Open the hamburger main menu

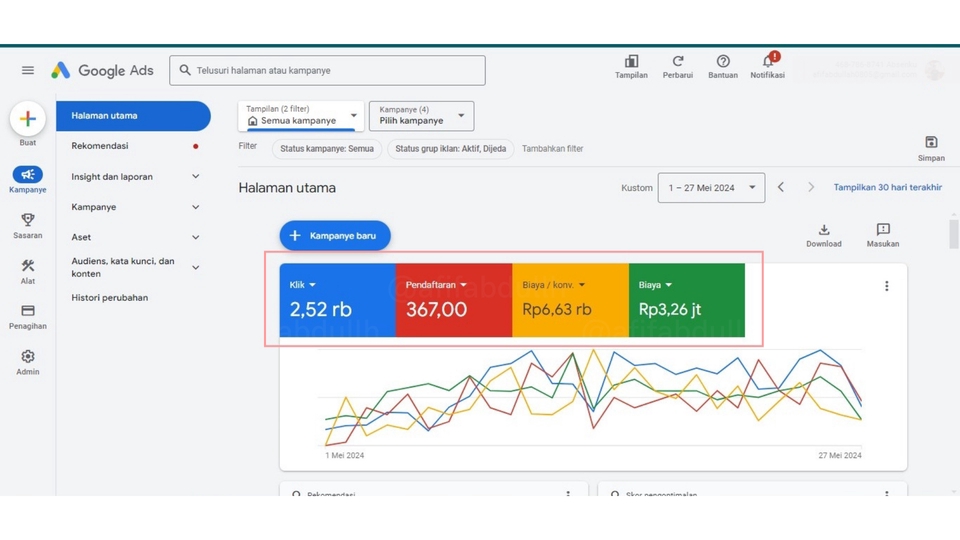[28, 70]
